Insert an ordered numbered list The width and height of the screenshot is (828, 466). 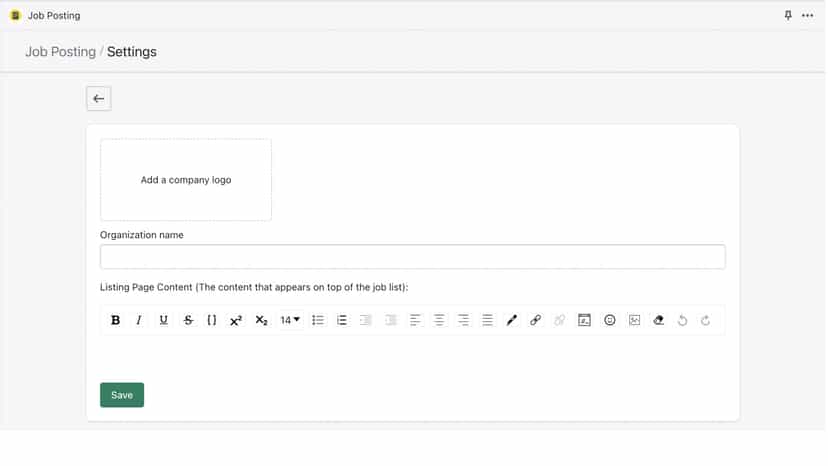(x=342, y=320)
